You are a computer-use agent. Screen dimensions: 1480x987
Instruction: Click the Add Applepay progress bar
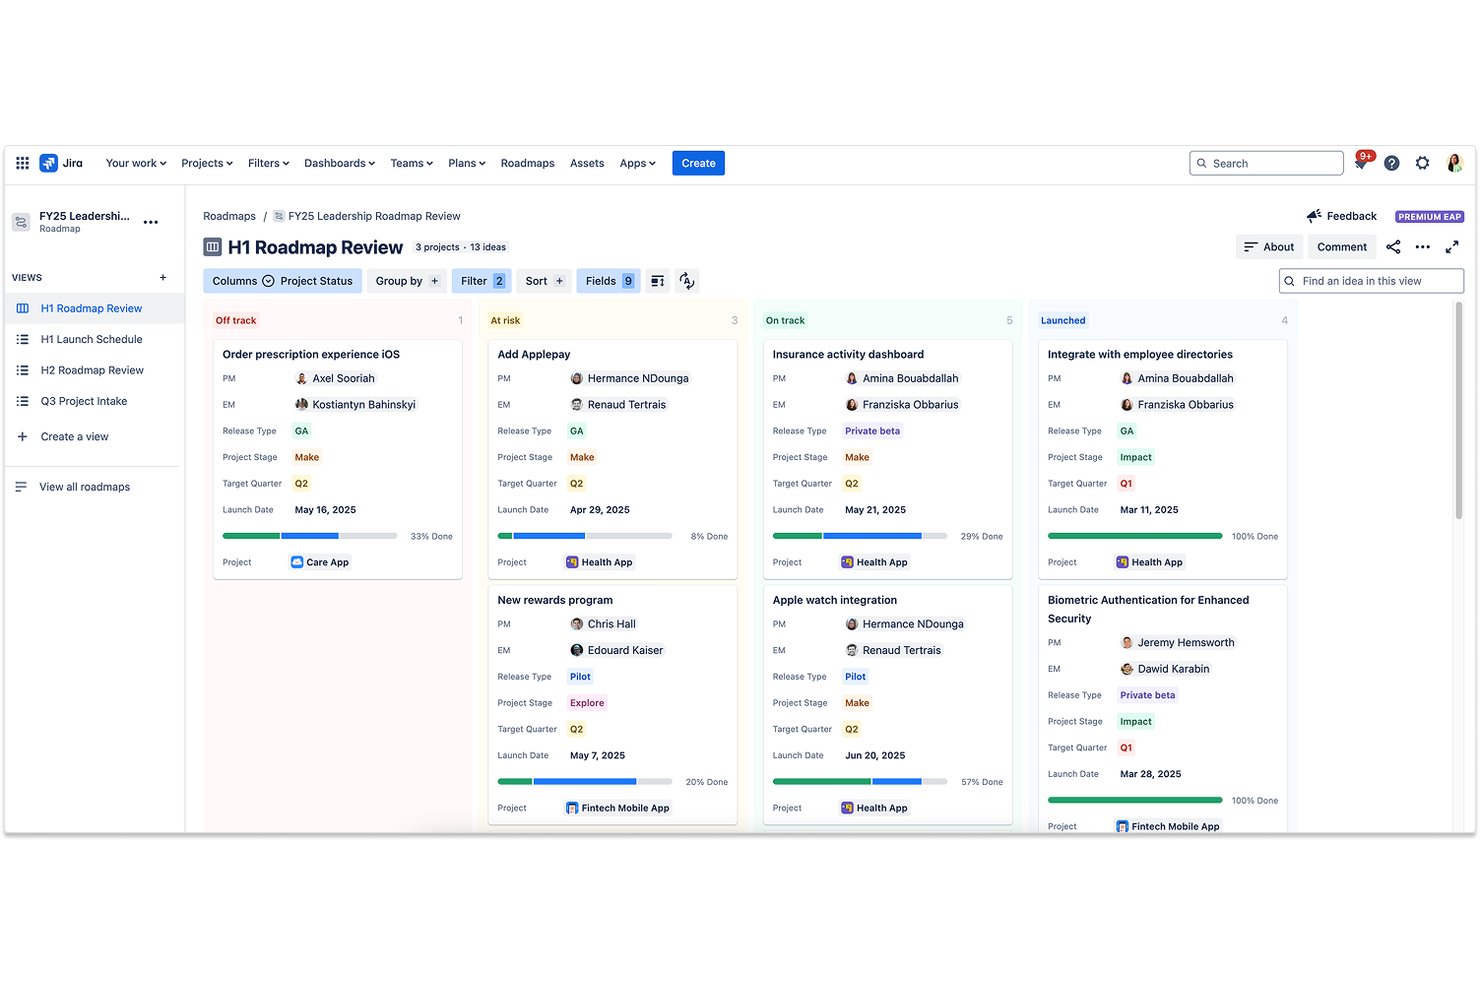[x=585, y=536]
